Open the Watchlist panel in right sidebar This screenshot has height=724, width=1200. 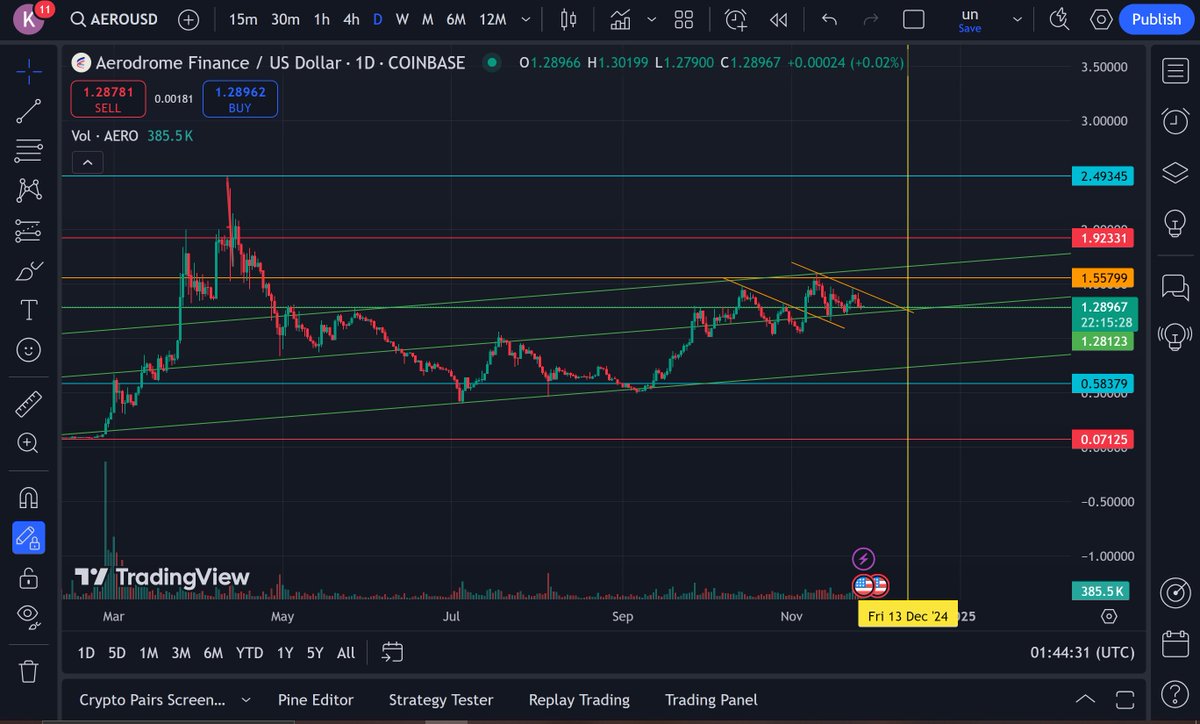(1174, 71)
